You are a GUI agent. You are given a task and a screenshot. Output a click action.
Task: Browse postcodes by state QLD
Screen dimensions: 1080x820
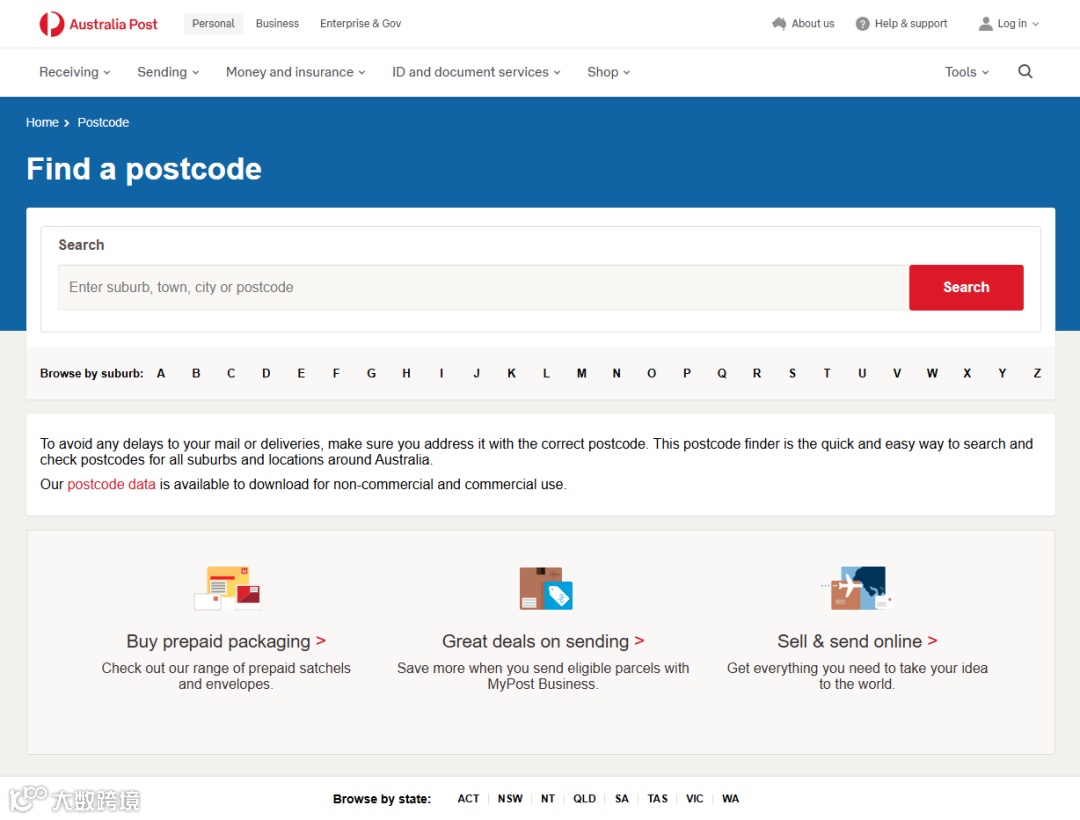[x=585, y=799]
